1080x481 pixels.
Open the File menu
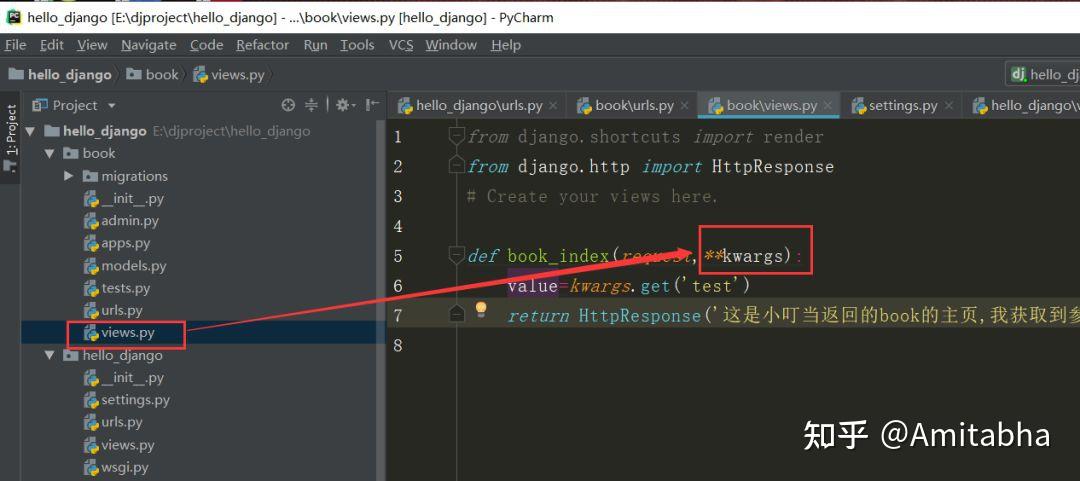click(x=15, y=45)
